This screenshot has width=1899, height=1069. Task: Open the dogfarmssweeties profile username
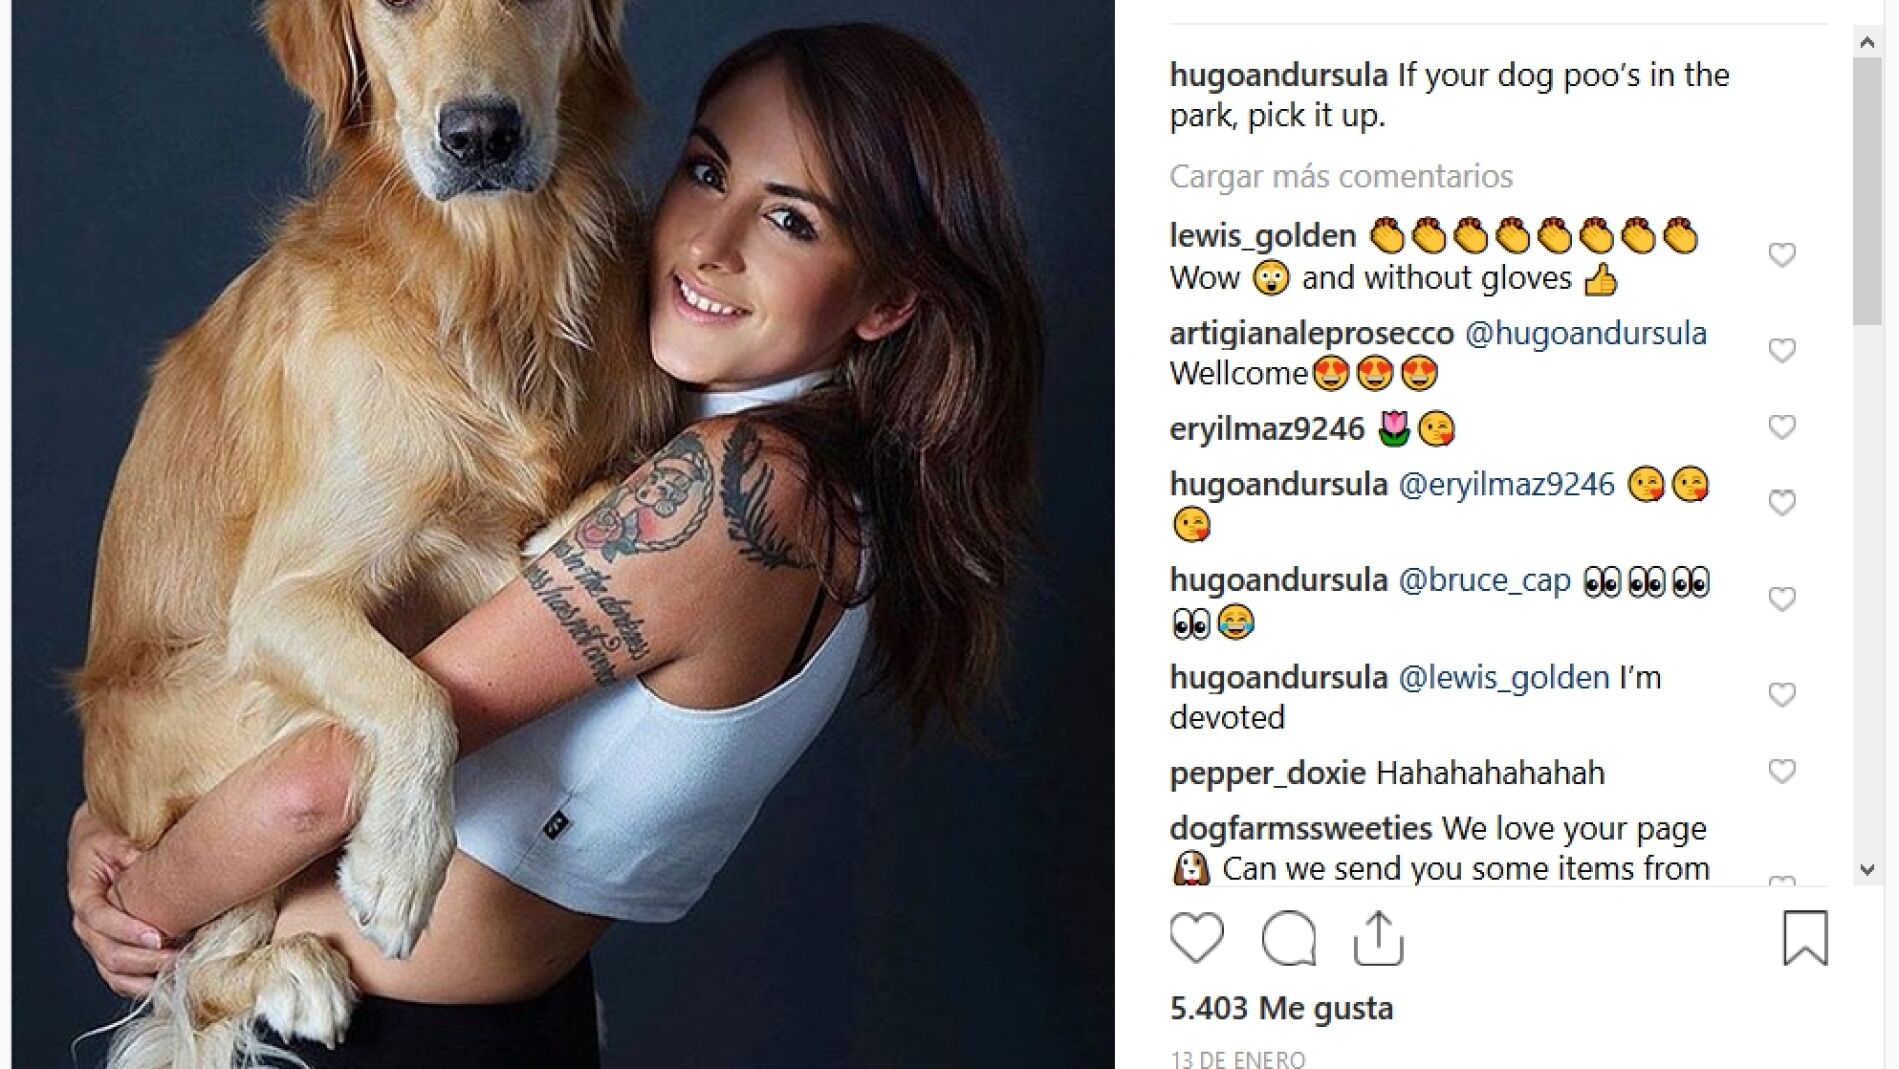[x=1301, y=829]
